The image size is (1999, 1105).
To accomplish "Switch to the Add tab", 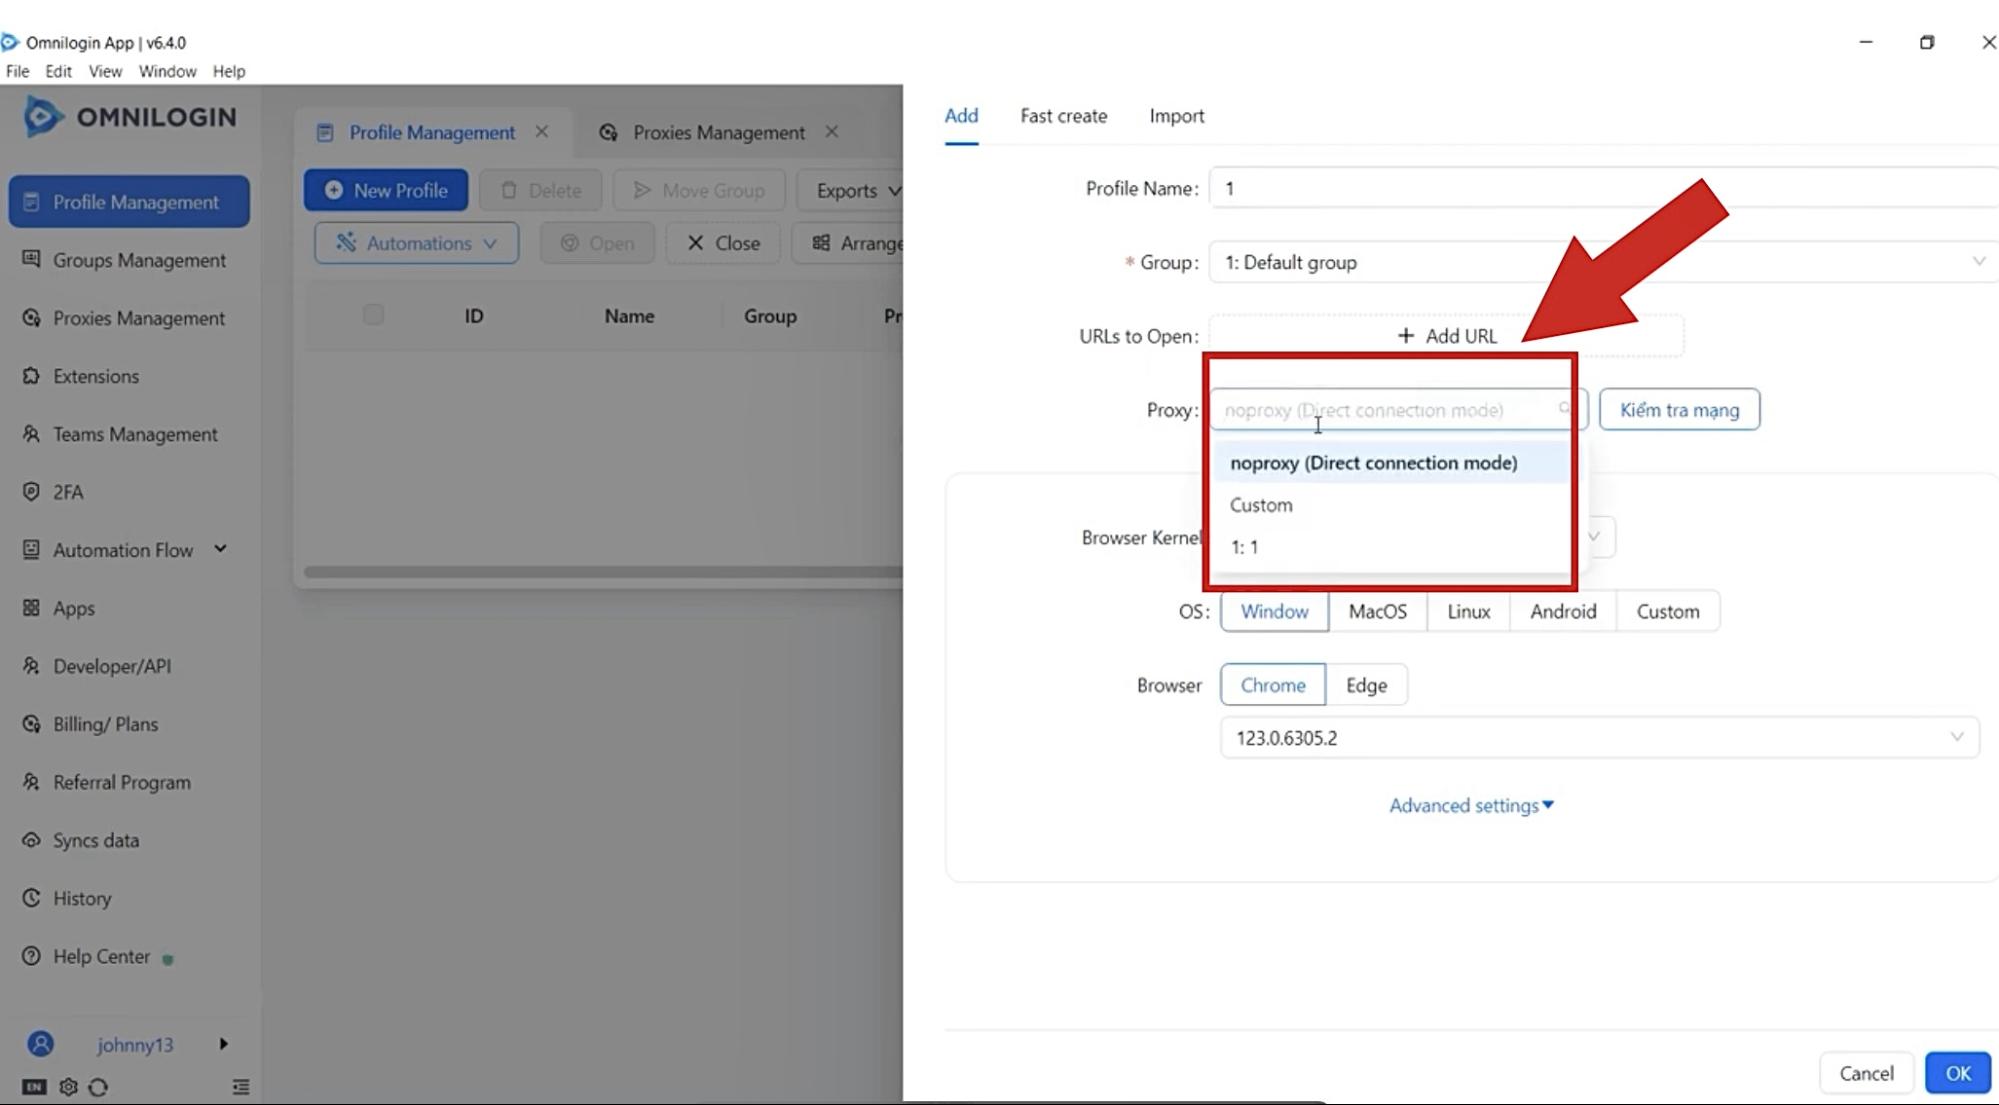I will pyautogui.click(x=961, y=116).
